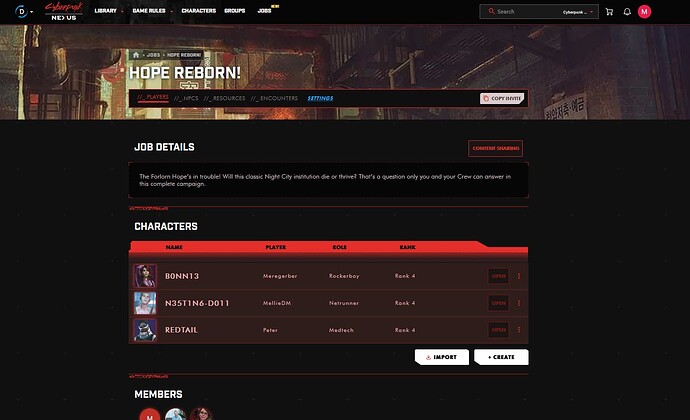Open N35T1N6-D011 row three-dot menu
The width and height of the screenshot is (690, 420).
coord(519,303)
